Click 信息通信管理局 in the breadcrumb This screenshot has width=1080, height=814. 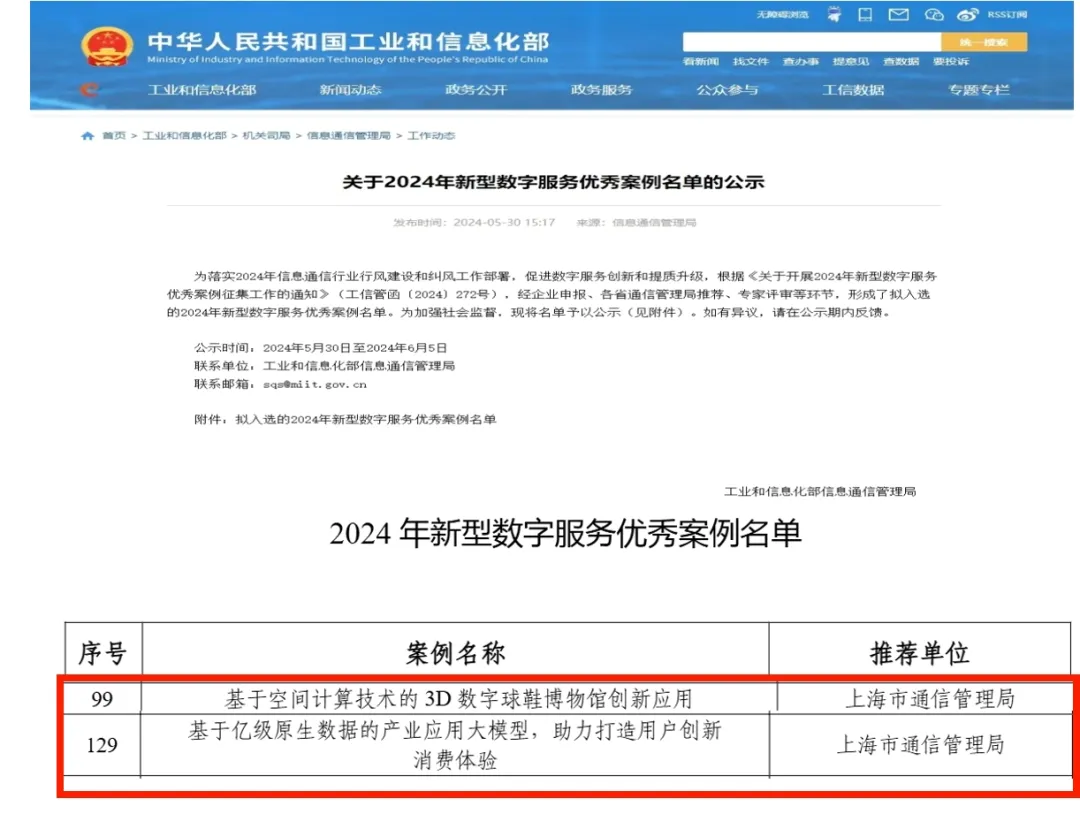click(349, 136)
